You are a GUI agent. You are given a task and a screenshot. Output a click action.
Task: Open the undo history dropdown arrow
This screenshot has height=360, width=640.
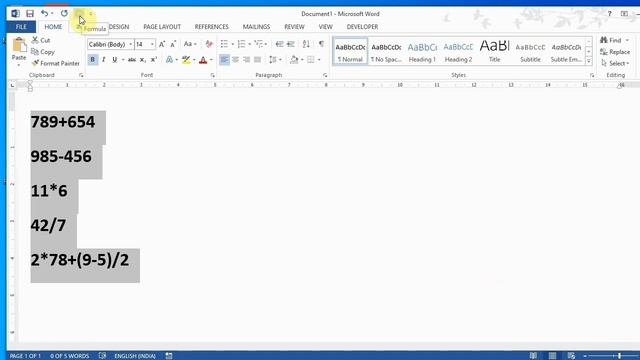tap(52, 13)
